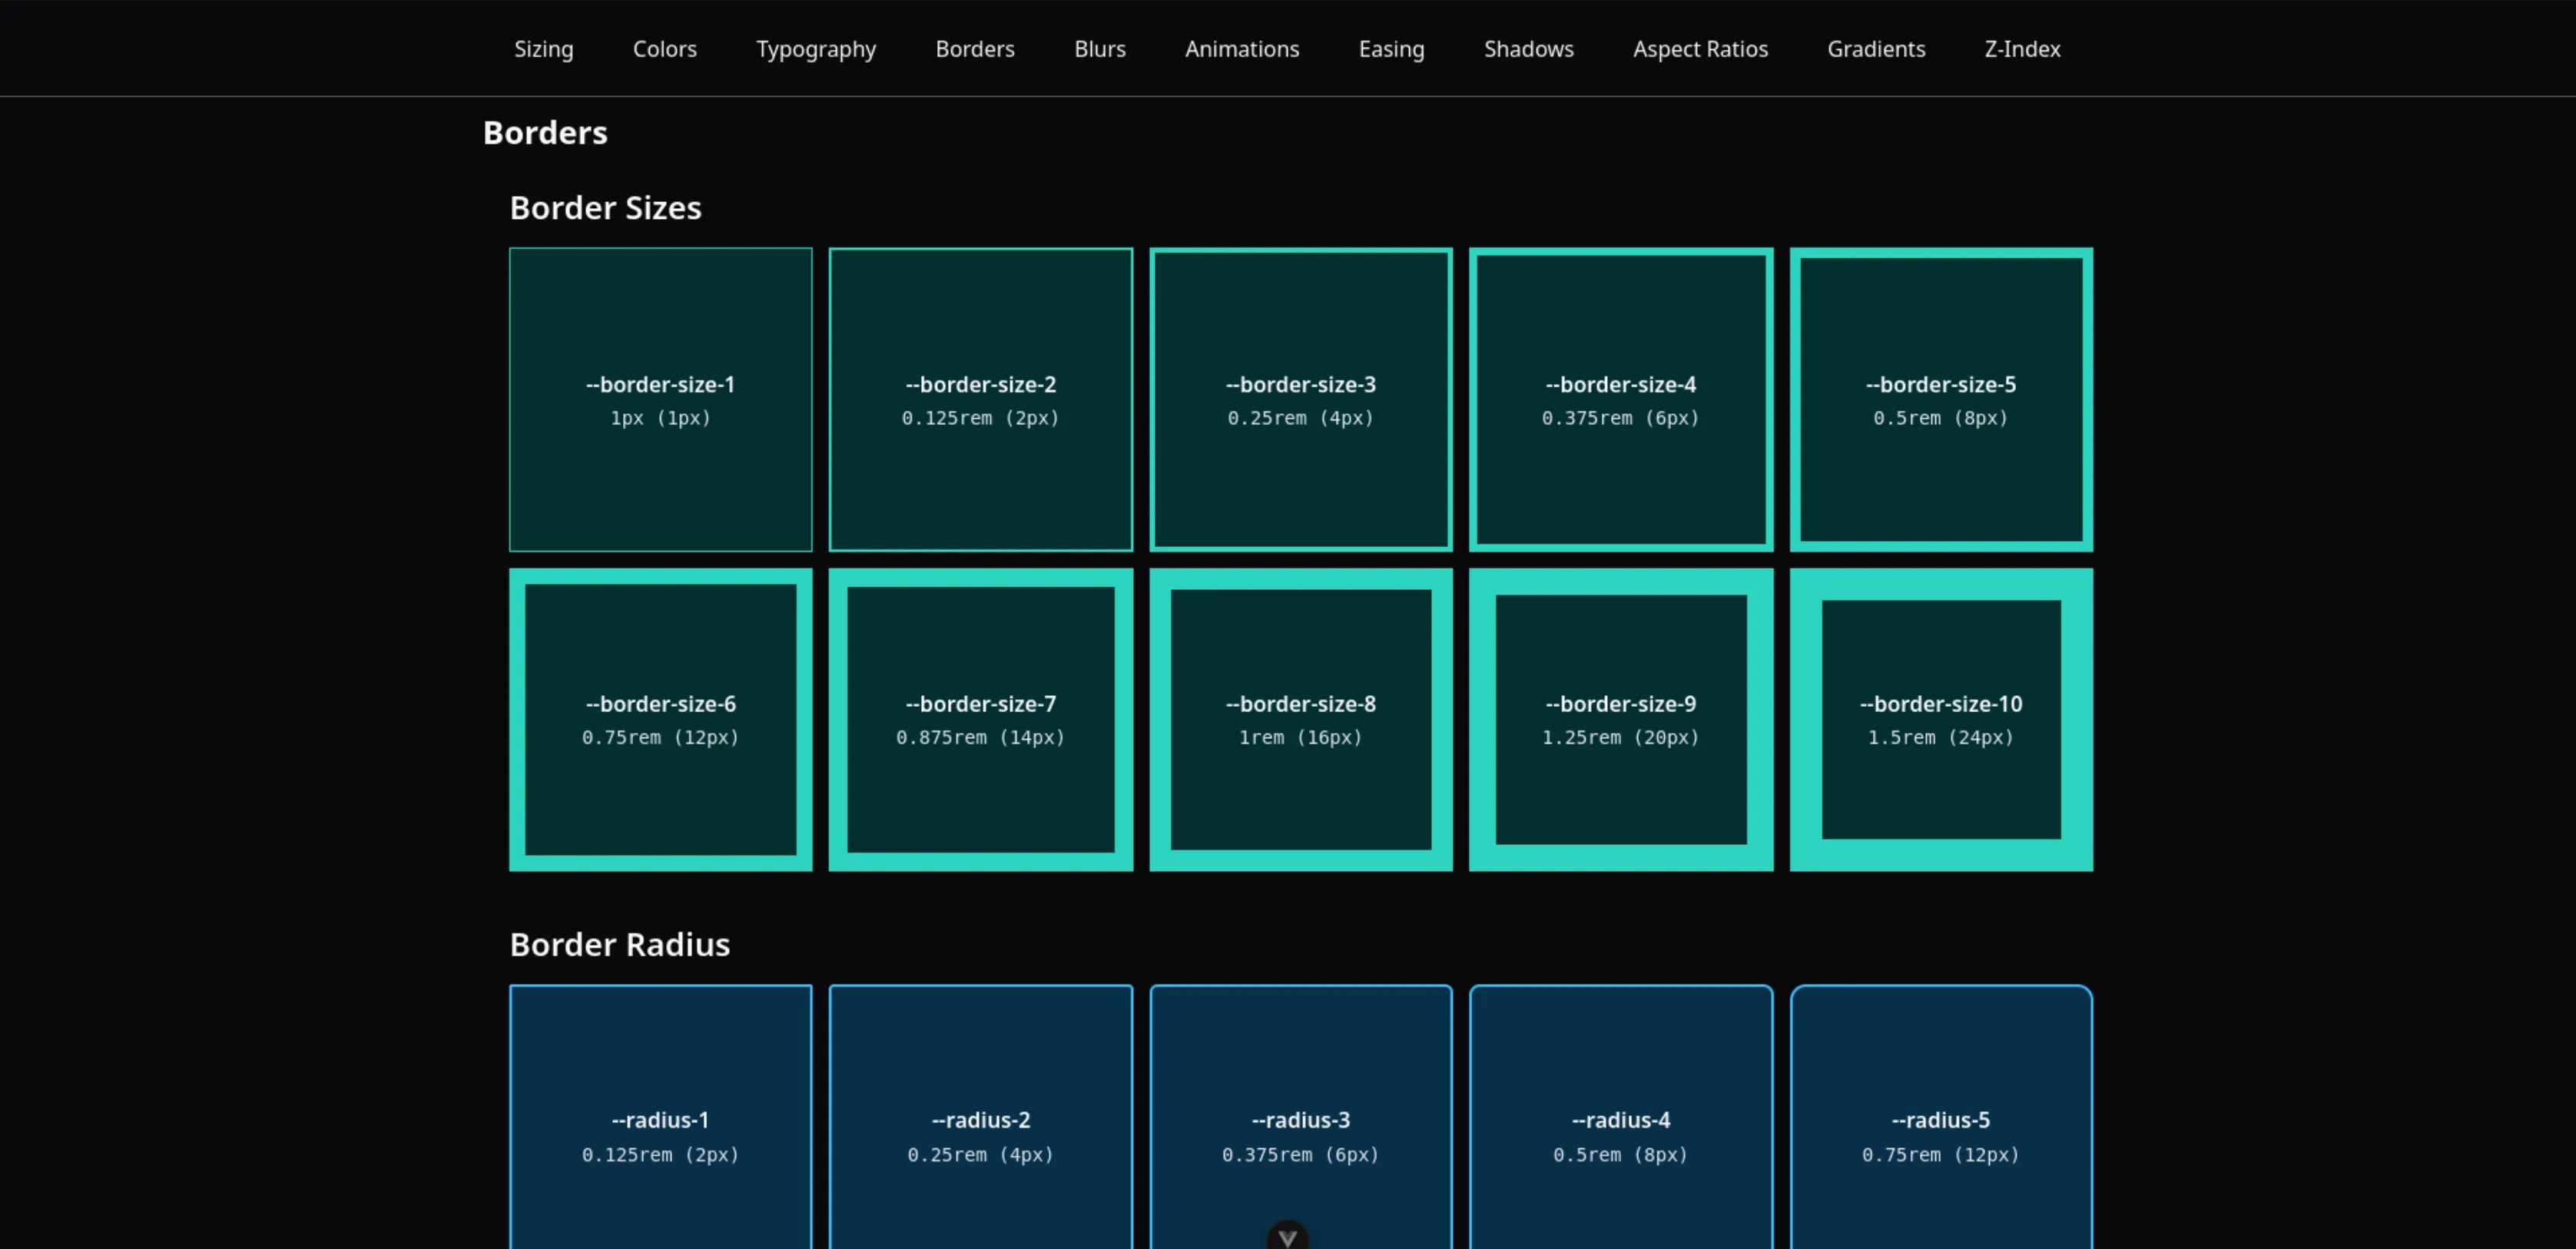Click the Borders page heading
The width and height of the screenshot is (2576, 1249).
click(545, 133)
